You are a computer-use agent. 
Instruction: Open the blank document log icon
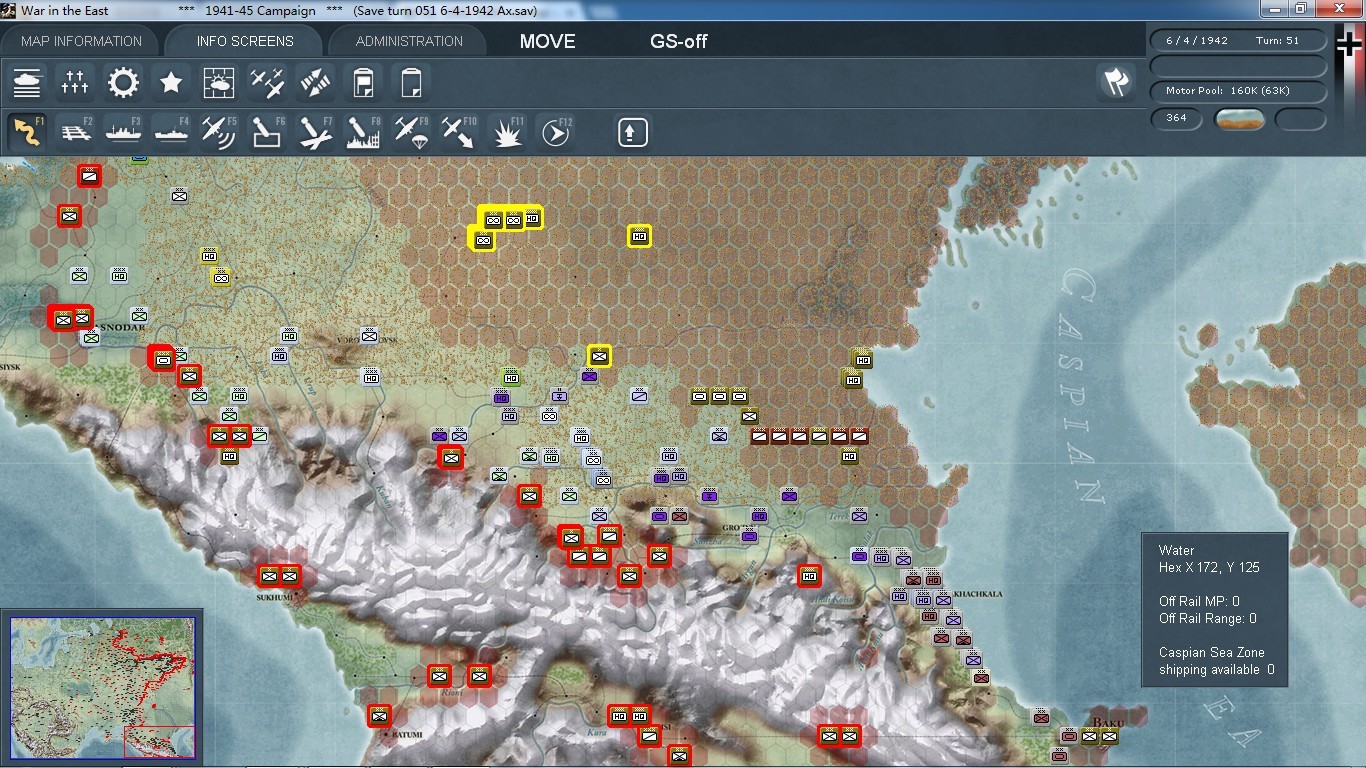410,82
